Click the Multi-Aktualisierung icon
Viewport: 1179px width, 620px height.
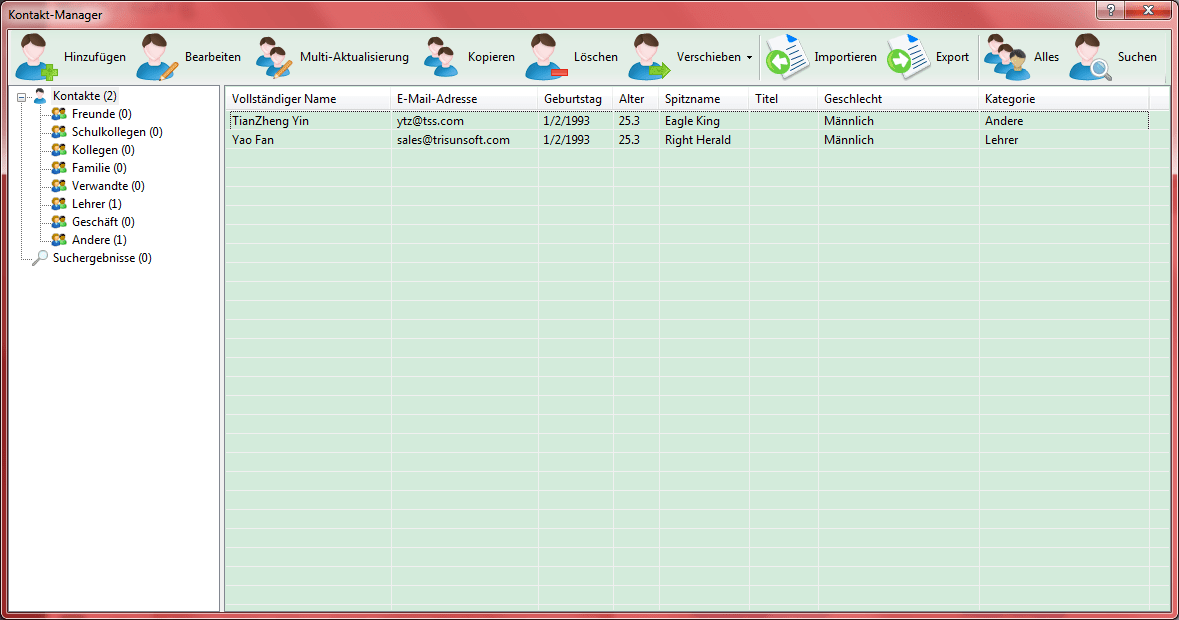coord(274,57)
